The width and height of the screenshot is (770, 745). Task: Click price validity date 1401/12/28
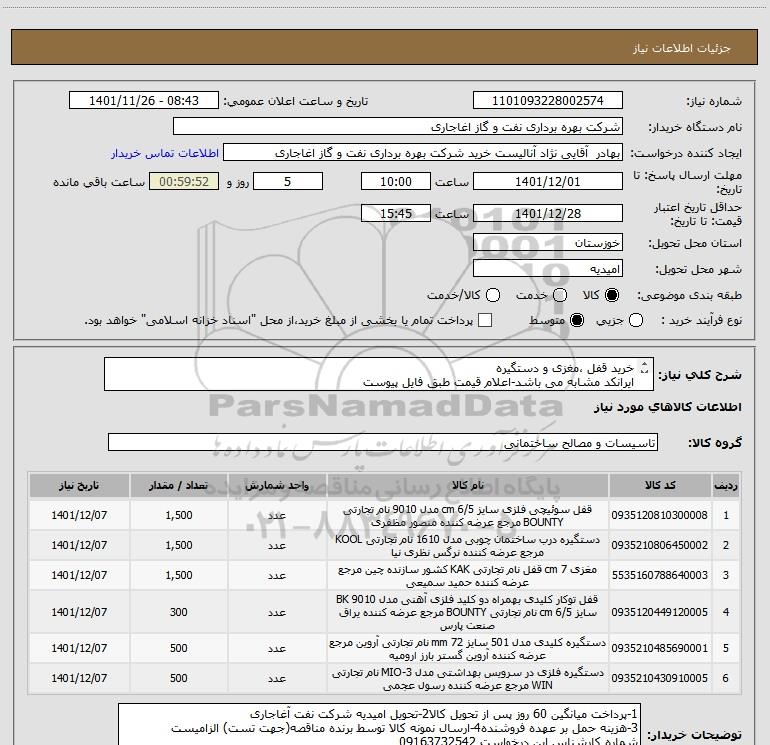click(x=548, y=213)
